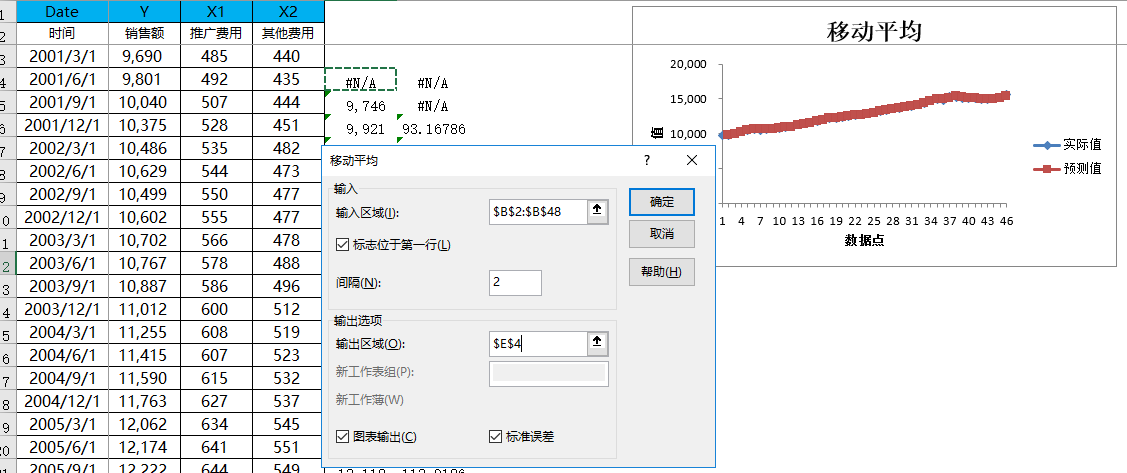
Task: Select the 时间 cell
Action: [62, 33]
